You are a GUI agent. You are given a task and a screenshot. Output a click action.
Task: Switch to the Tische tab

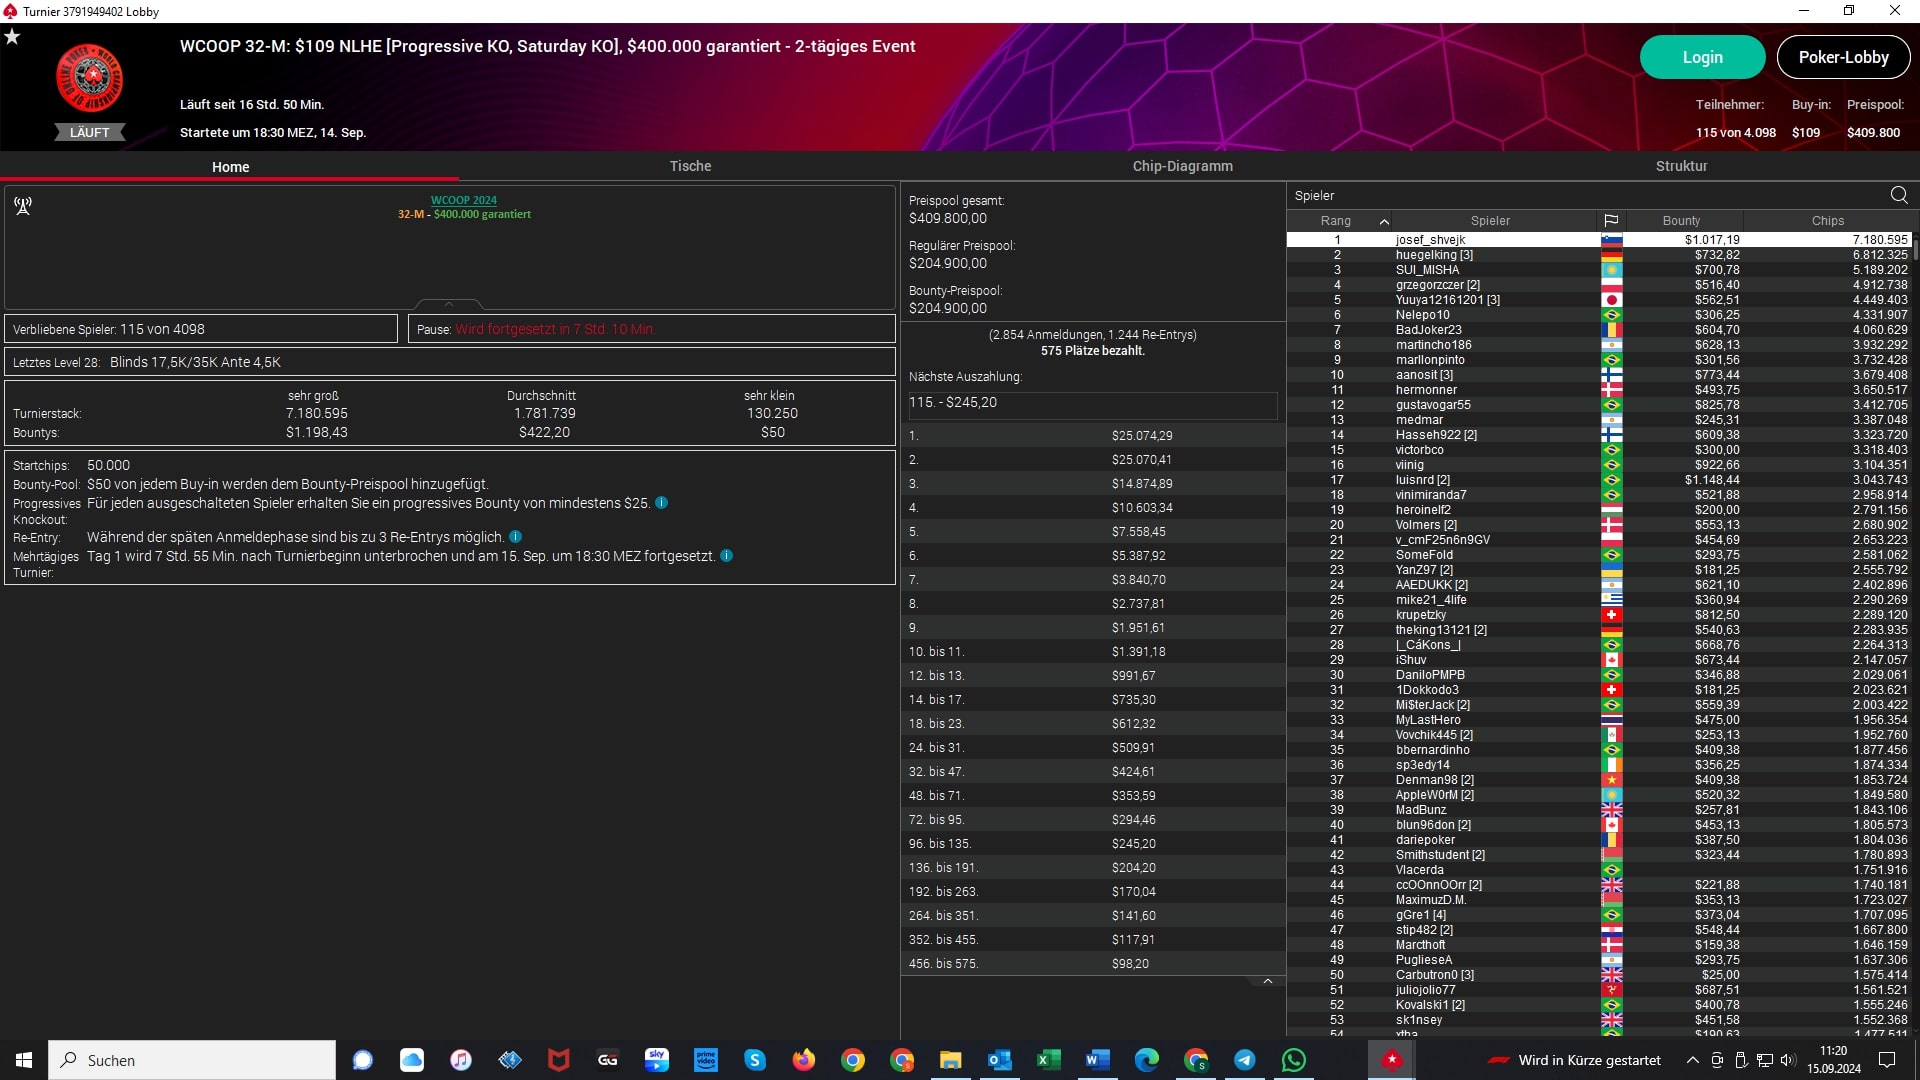(690, 166)
